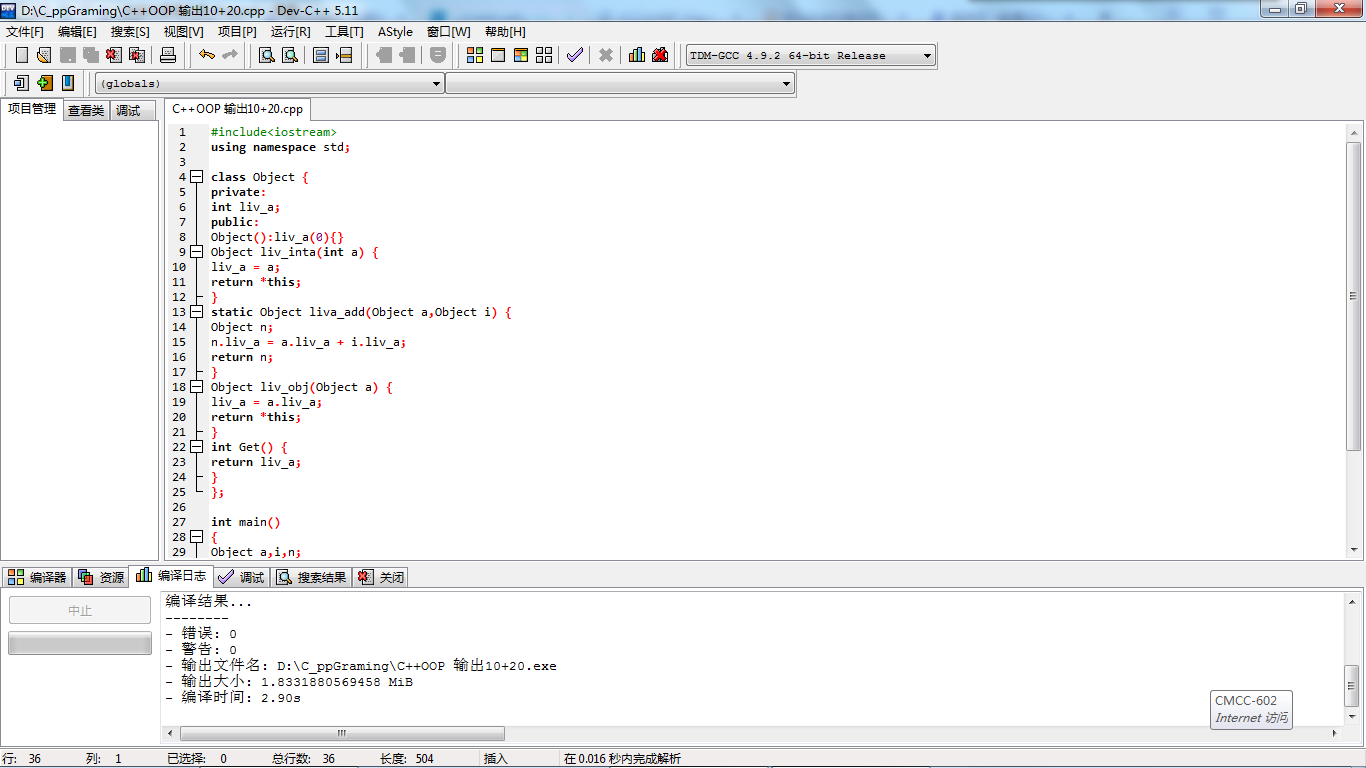
Task: Click the 中止 abort button
Action: pos(80,610)
